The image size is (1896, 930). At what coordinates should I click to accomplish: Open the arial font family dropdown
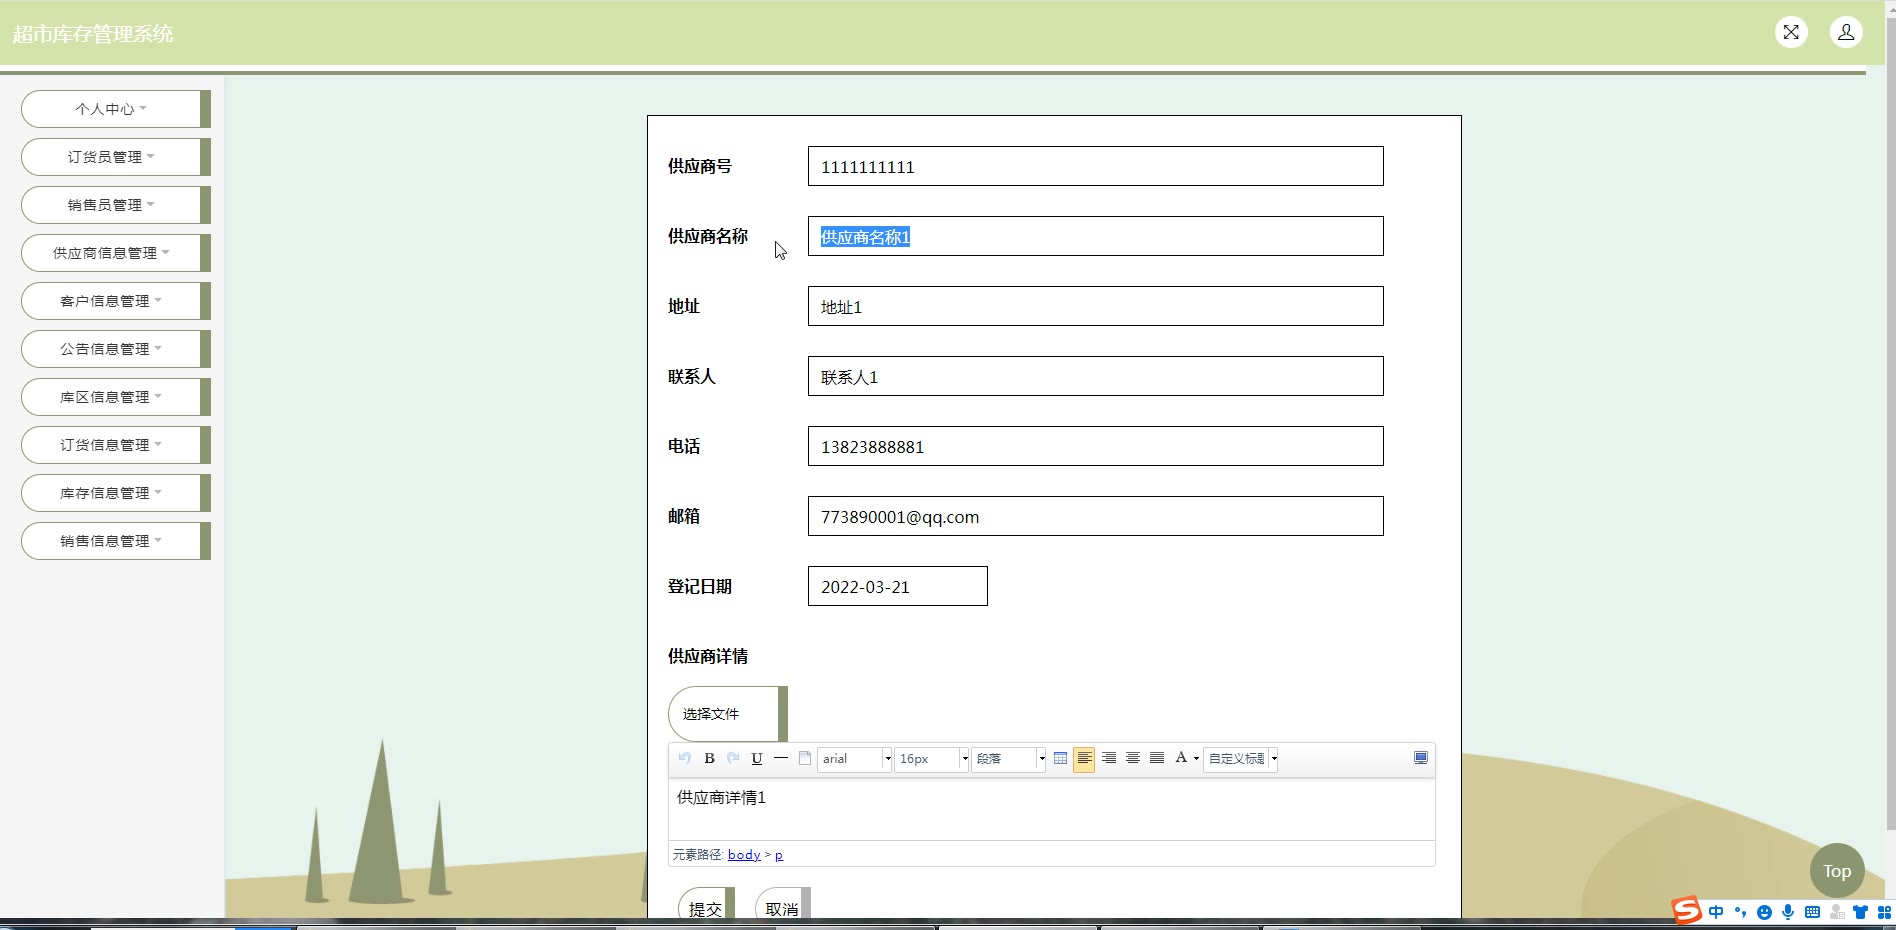pyautogui.click(x=855, y=759)
